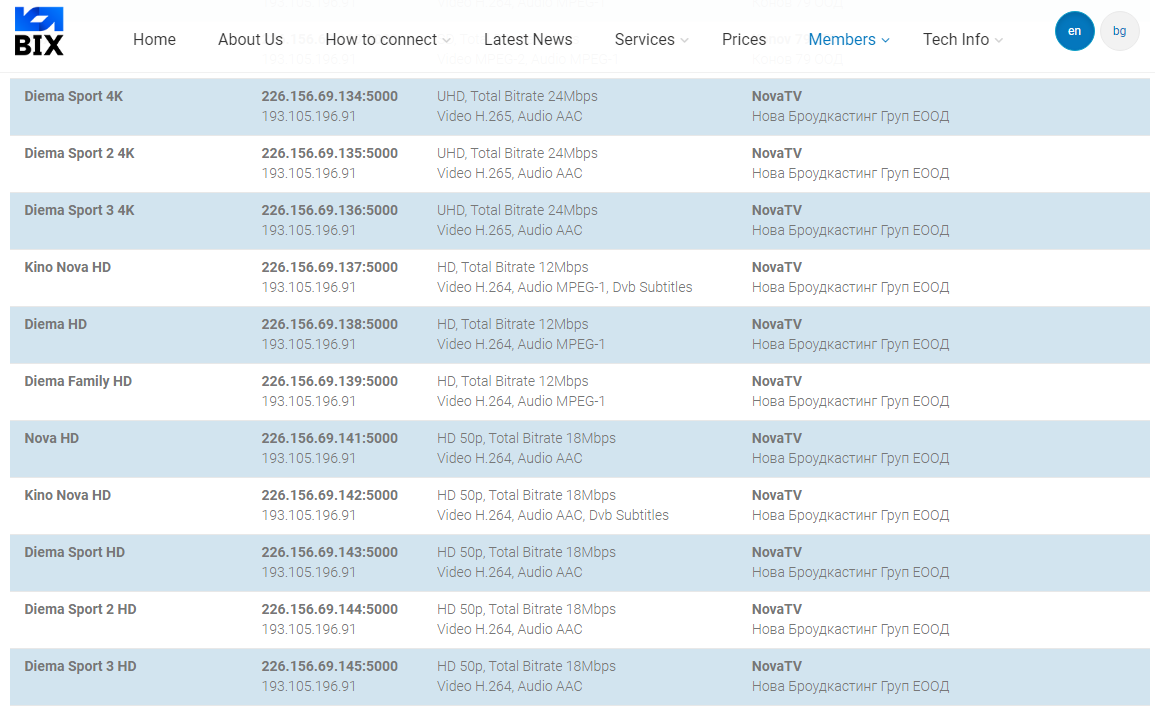Click address 226.156.69.142:5000

pyautogui.click(x=329, y=496)
